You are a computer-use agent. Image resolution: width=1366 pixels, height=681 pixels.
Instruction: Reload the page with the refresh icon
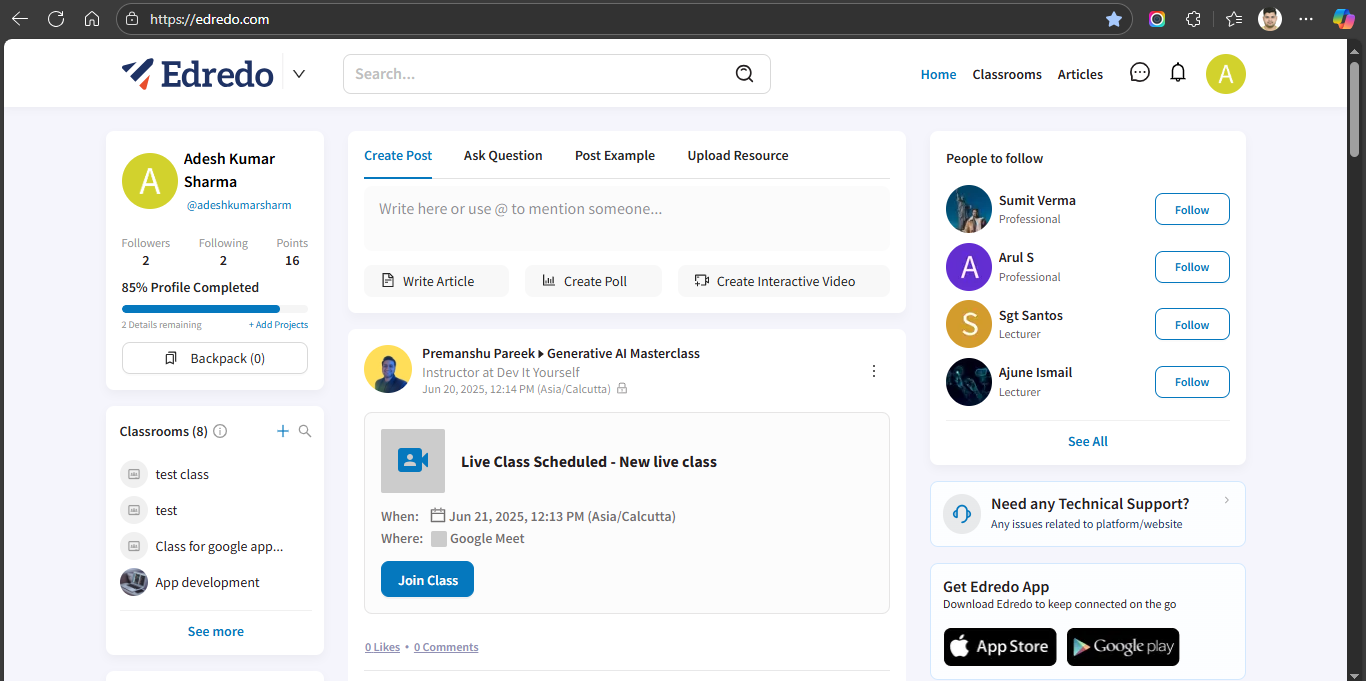tap(56, 19)
